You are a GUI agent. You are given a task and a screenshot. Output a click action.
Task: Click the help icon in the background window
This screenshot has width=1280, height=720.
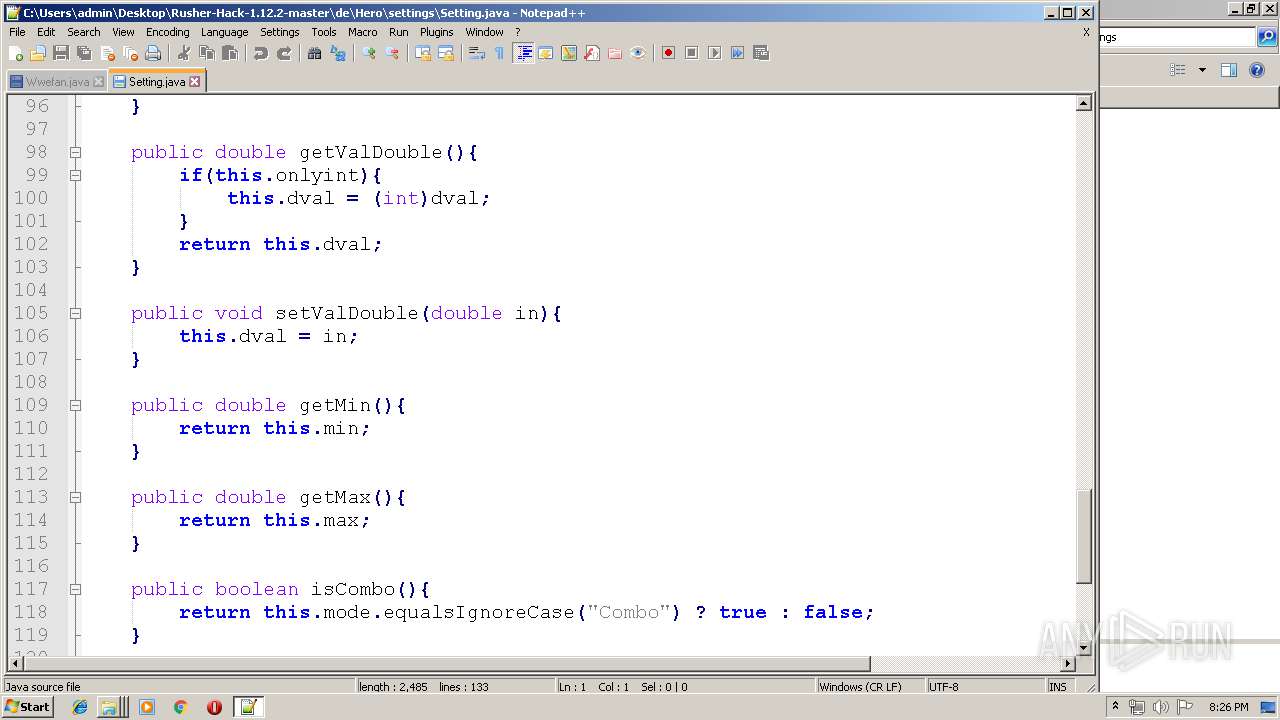point(1258,70)
